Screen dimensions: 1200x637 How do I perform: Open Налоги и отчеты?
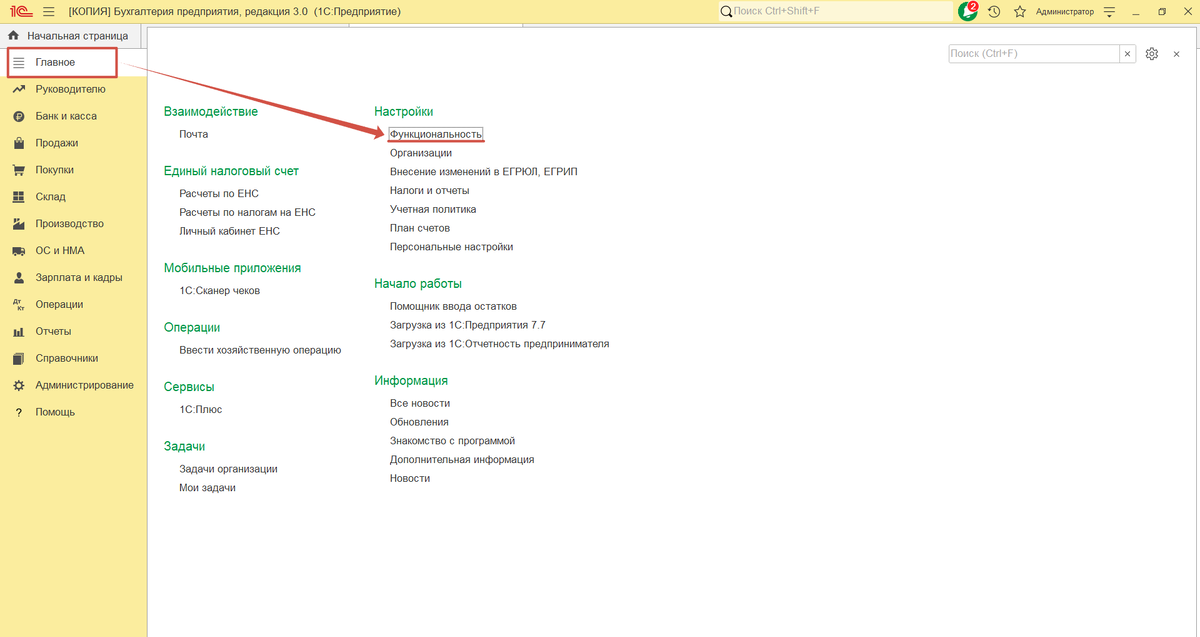(430, 190)
